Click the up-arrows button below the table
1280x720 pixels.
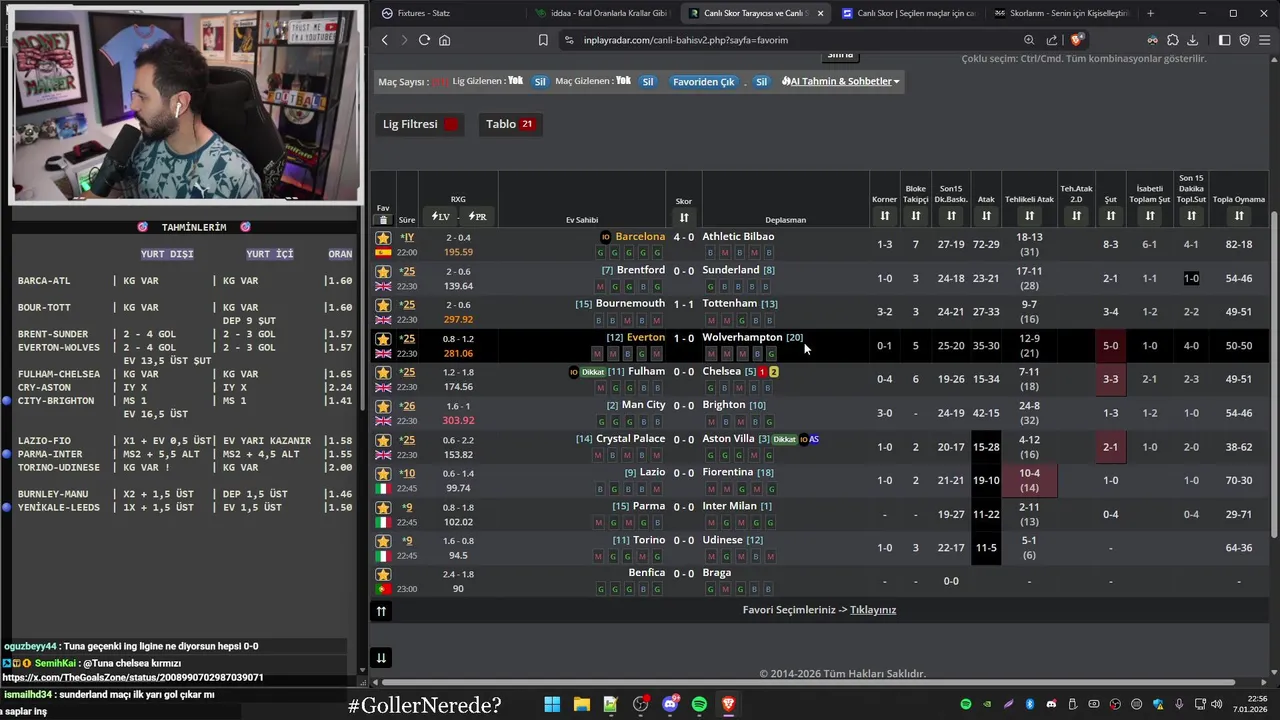tap(381, 611)
